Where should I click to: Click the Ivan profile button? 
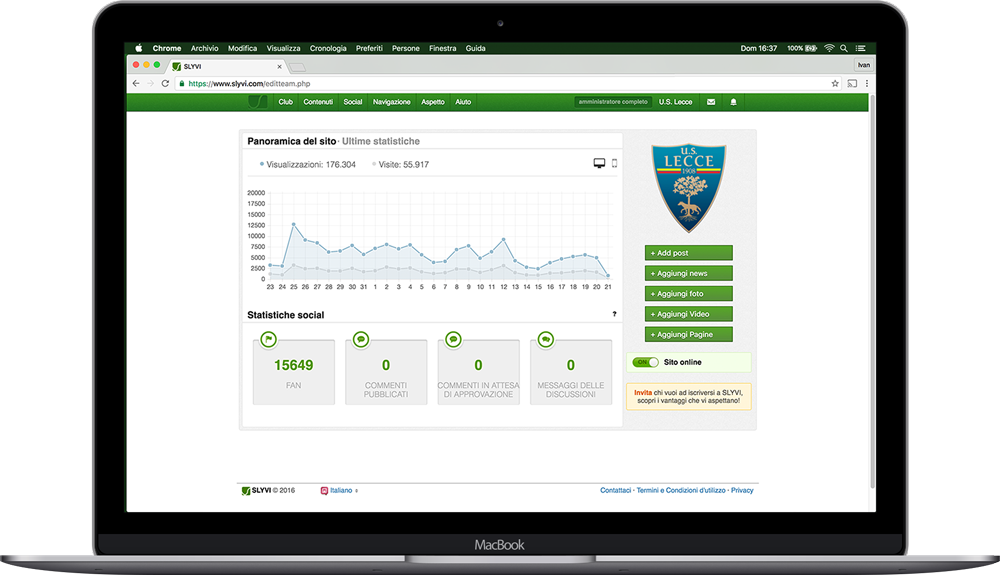tap(864, 65)
